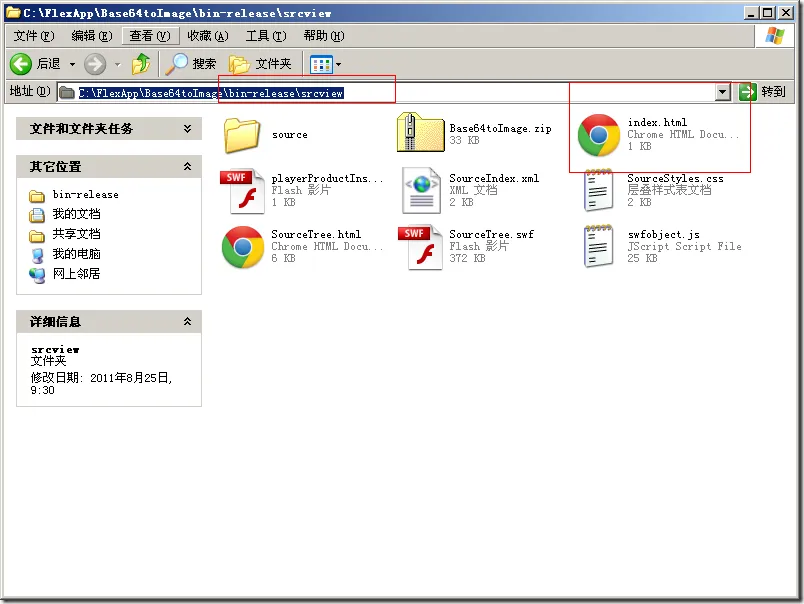Click the green Back arrow icon

coord(21,64)
